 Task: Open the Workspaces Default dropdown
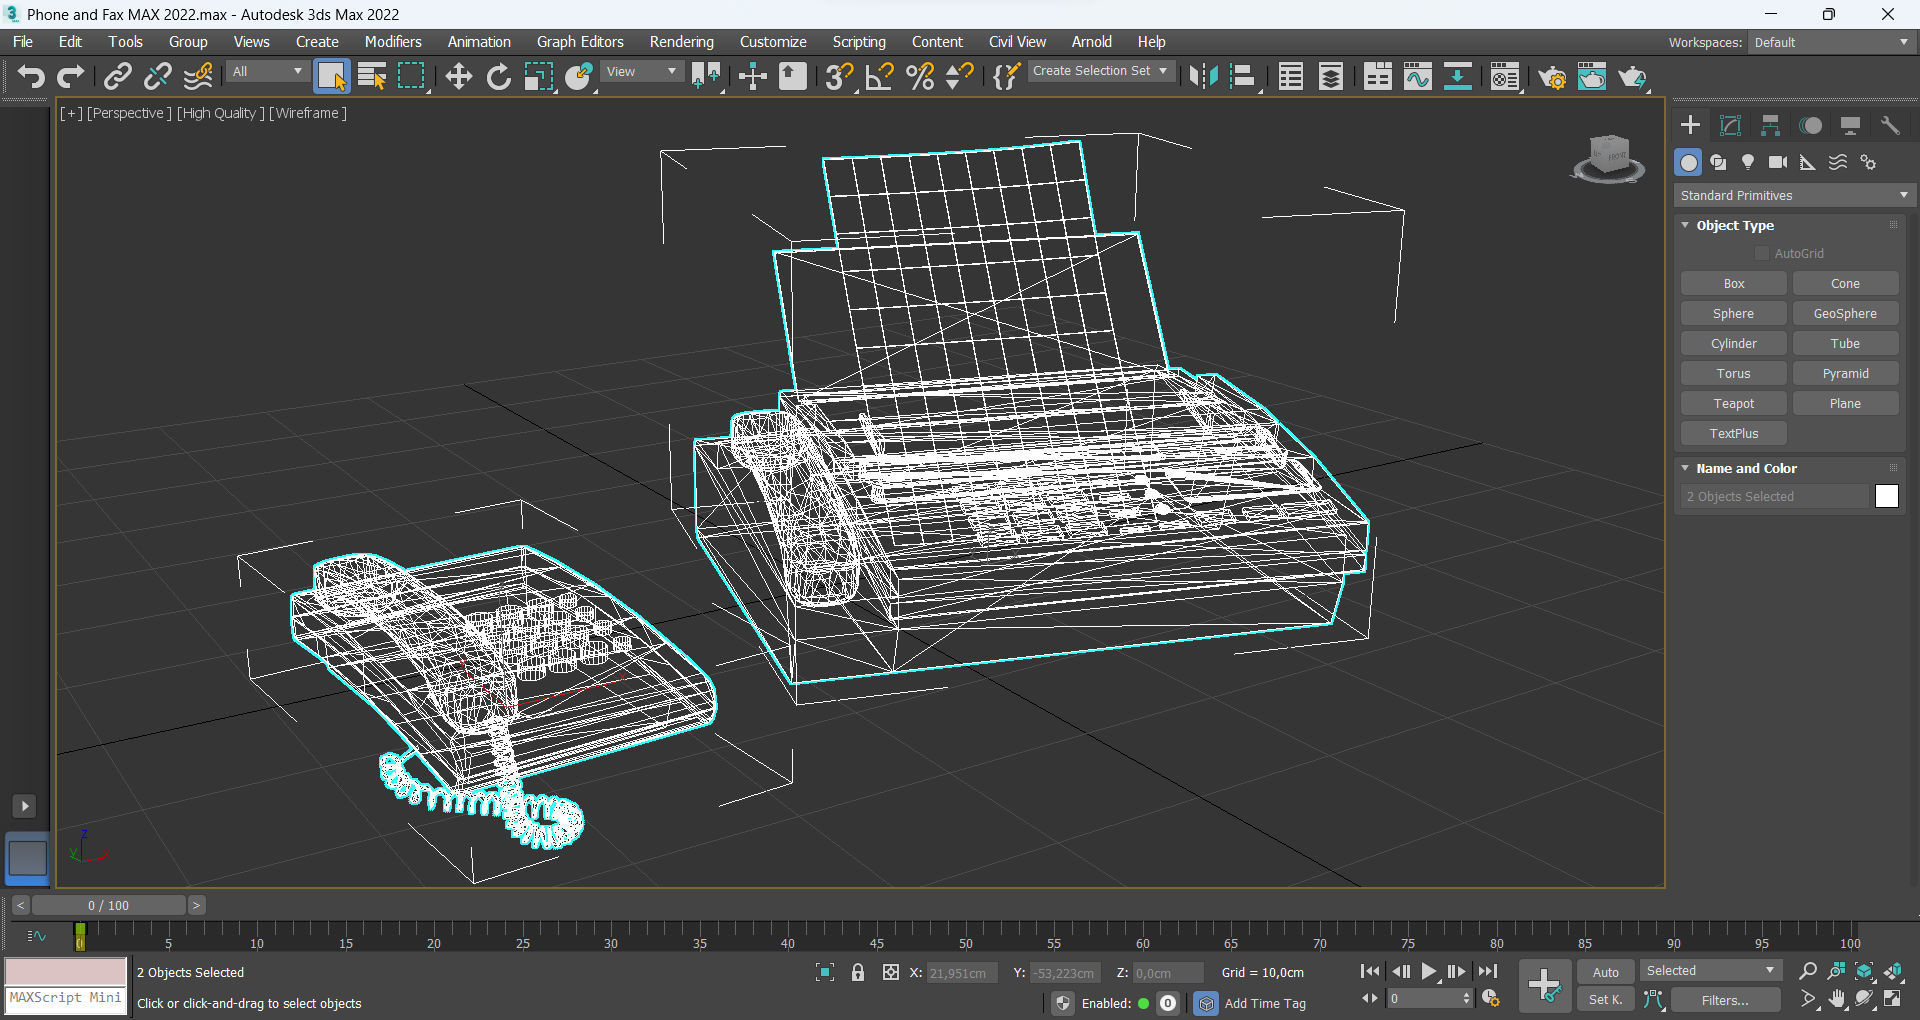pyautogui.click(x=1831, y=42)
